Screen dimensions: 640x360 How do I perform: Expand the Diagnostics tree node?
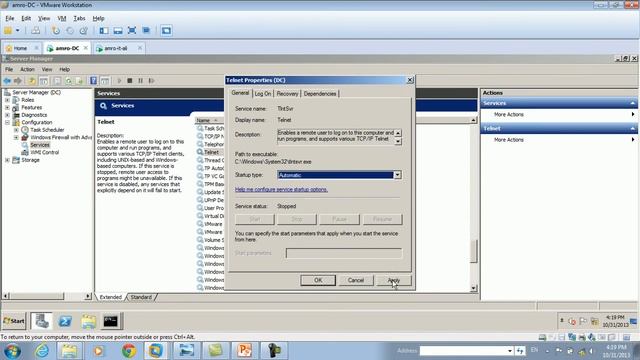[7, 115]
